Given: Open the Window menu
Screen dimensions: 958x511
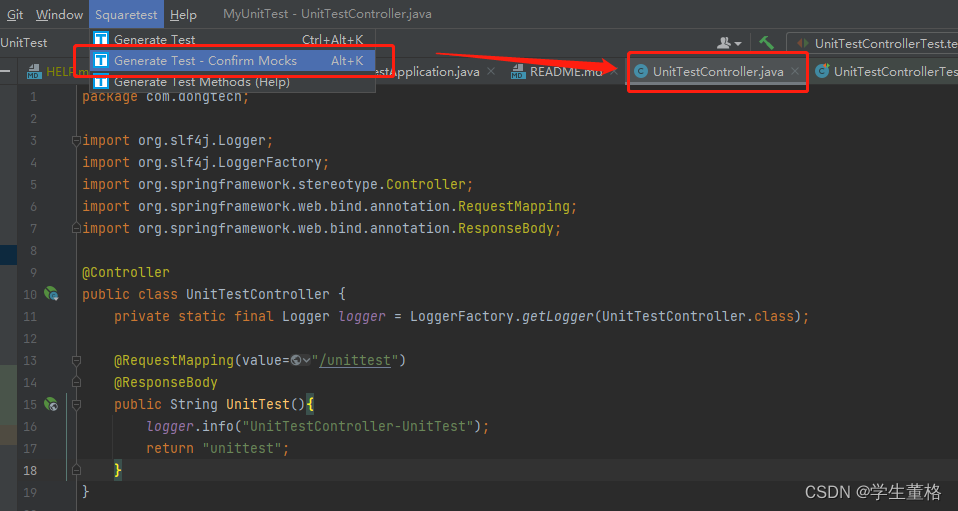Looking at the screenshot, I should click(x=59, y=14).
